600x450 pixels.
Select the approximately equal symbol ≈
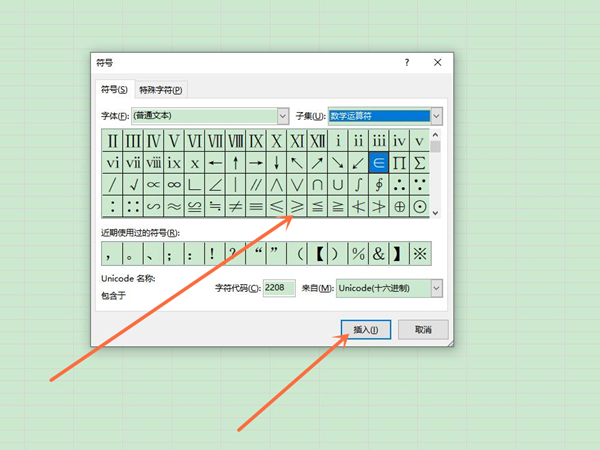[174, 207]
